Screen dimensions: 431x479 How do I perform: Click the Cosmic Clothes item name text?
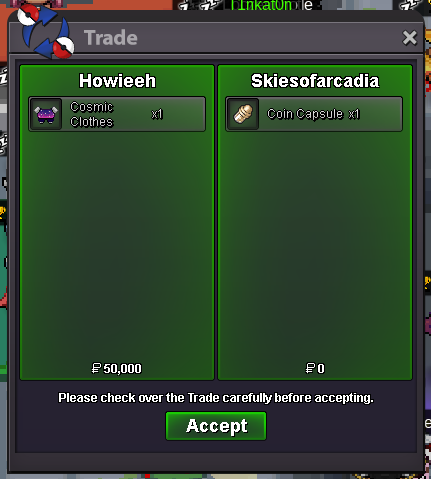(x=92, y=114)
